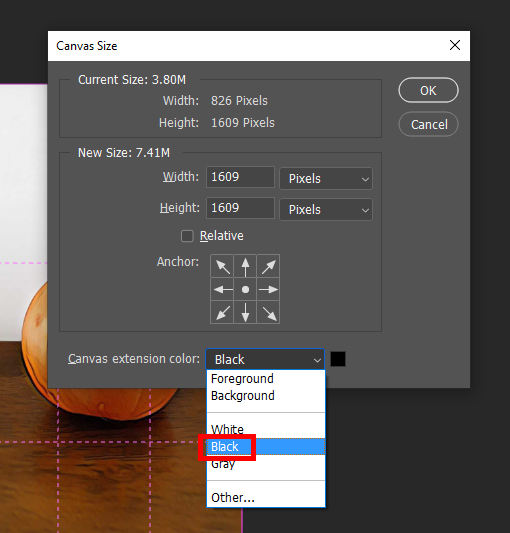The width and height of the screenshot is (510, 533).
Task: Open the Width units Pixels dropdown
Action: [326, 178]
